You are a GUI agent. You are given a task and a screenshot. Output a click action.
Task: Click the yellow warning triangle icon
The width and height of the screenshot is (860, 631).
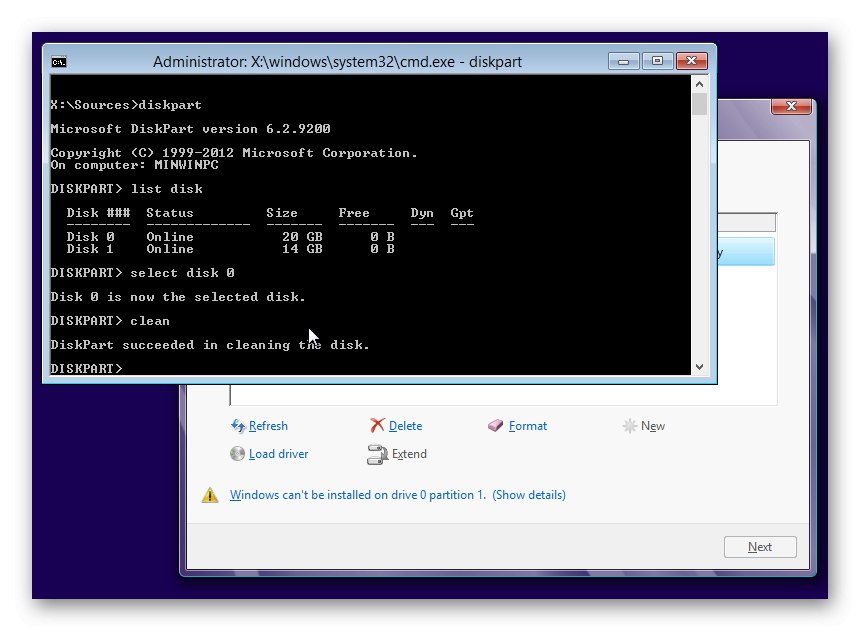pos(210,495)
